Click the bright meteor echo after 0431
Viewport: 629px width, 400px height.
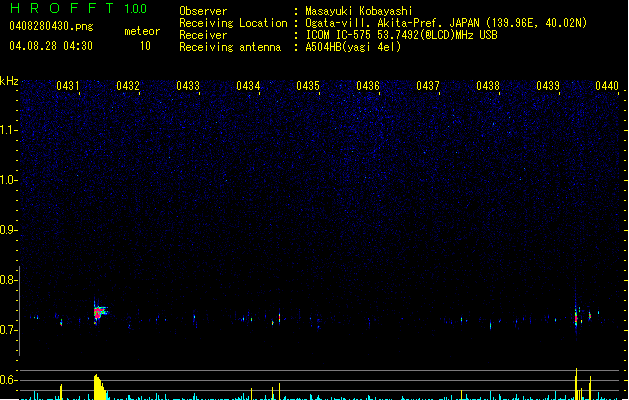[x=99, y=312]
